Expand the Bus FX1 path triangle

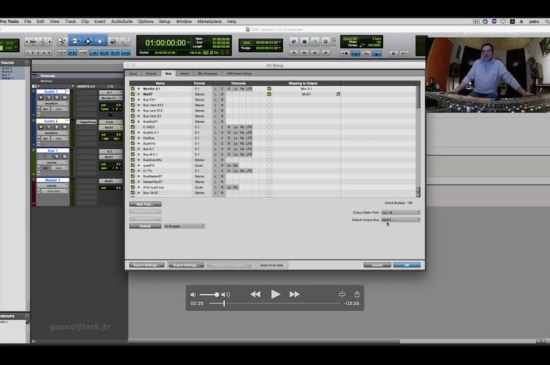pos(139,100)
